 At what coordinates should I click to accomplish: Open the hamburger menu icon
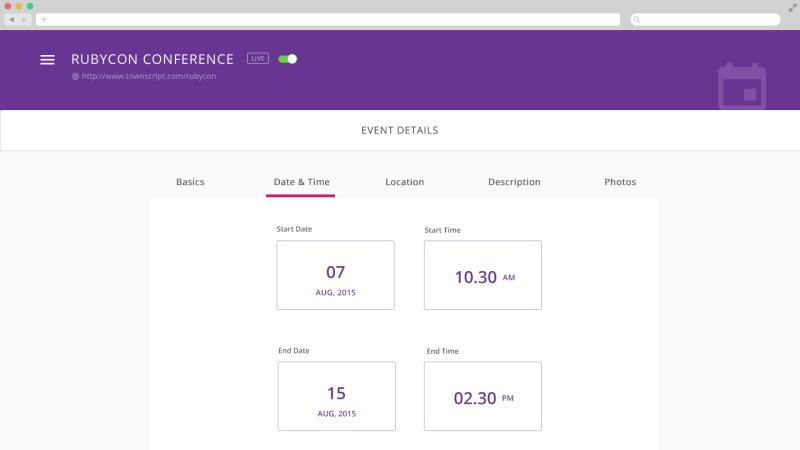click(47, 60)
